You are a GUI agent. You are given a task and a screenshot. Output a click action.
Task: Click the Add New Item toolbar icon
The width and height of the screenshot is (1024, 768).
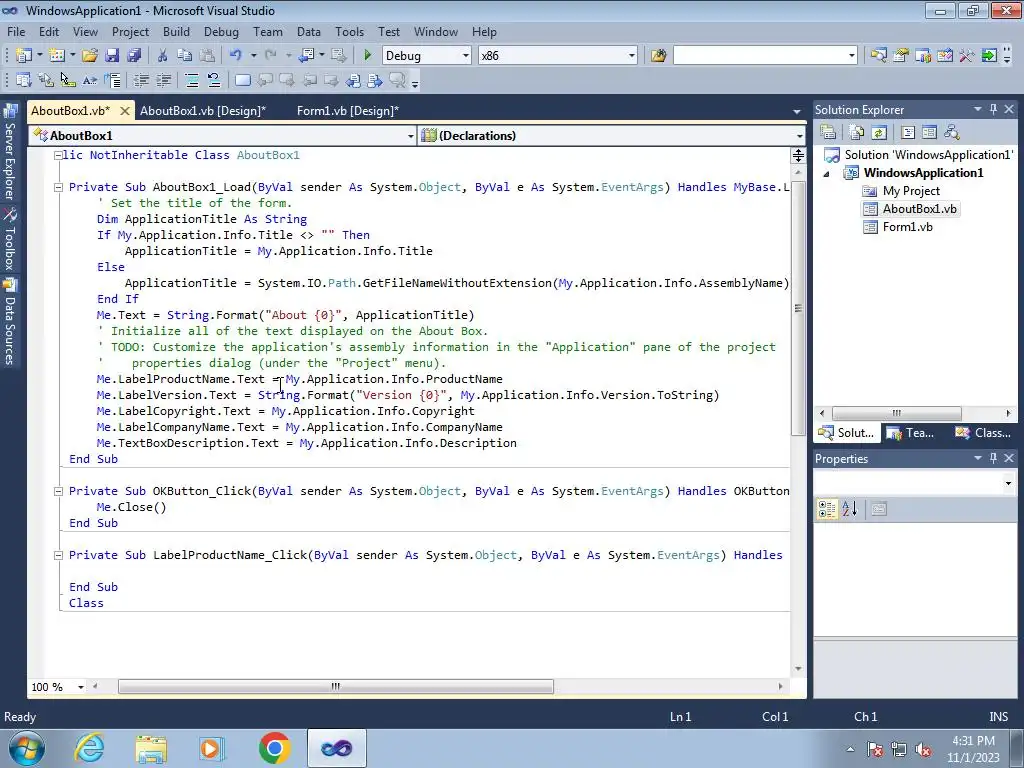point(57,56)
